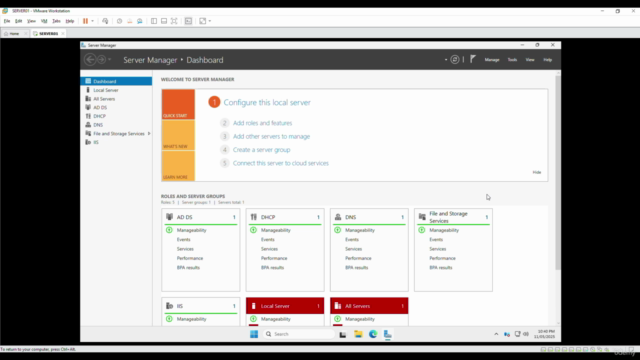Image resolution: width=640 pixels, height=360 pixels.
Task: Open File and Storage Services tile header
Action: click(453, 217)
